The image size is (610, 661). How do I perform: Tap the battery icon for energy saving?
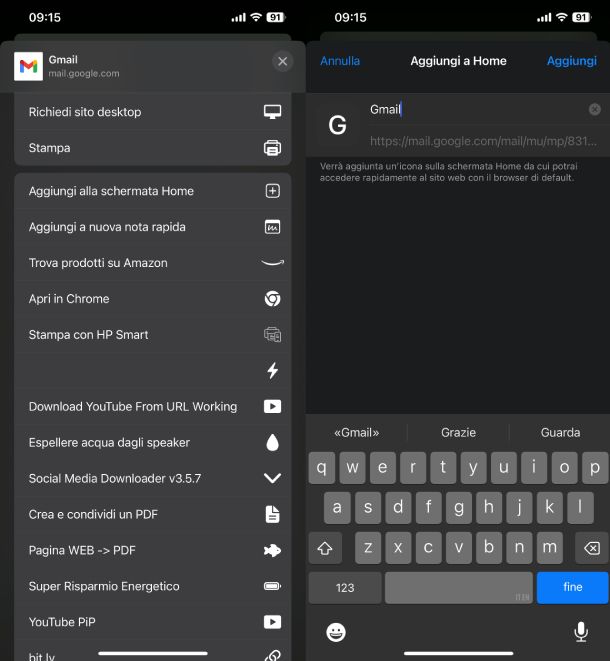coord(272,586)
